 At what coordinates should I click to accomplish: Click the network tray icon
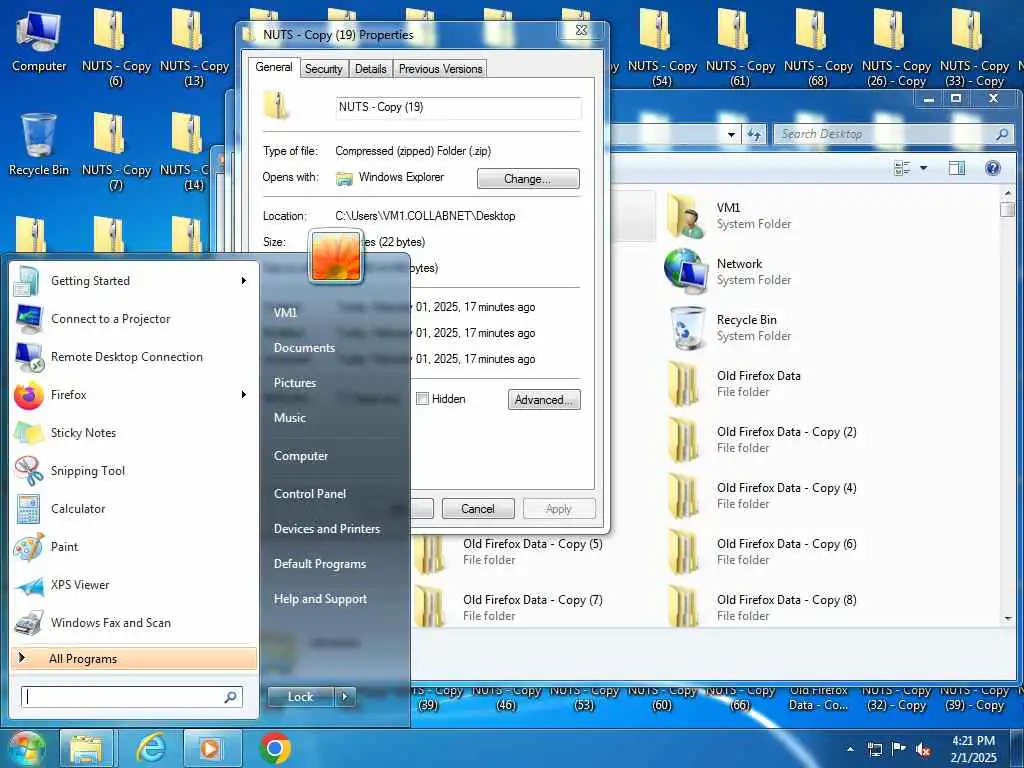point(875,749)
